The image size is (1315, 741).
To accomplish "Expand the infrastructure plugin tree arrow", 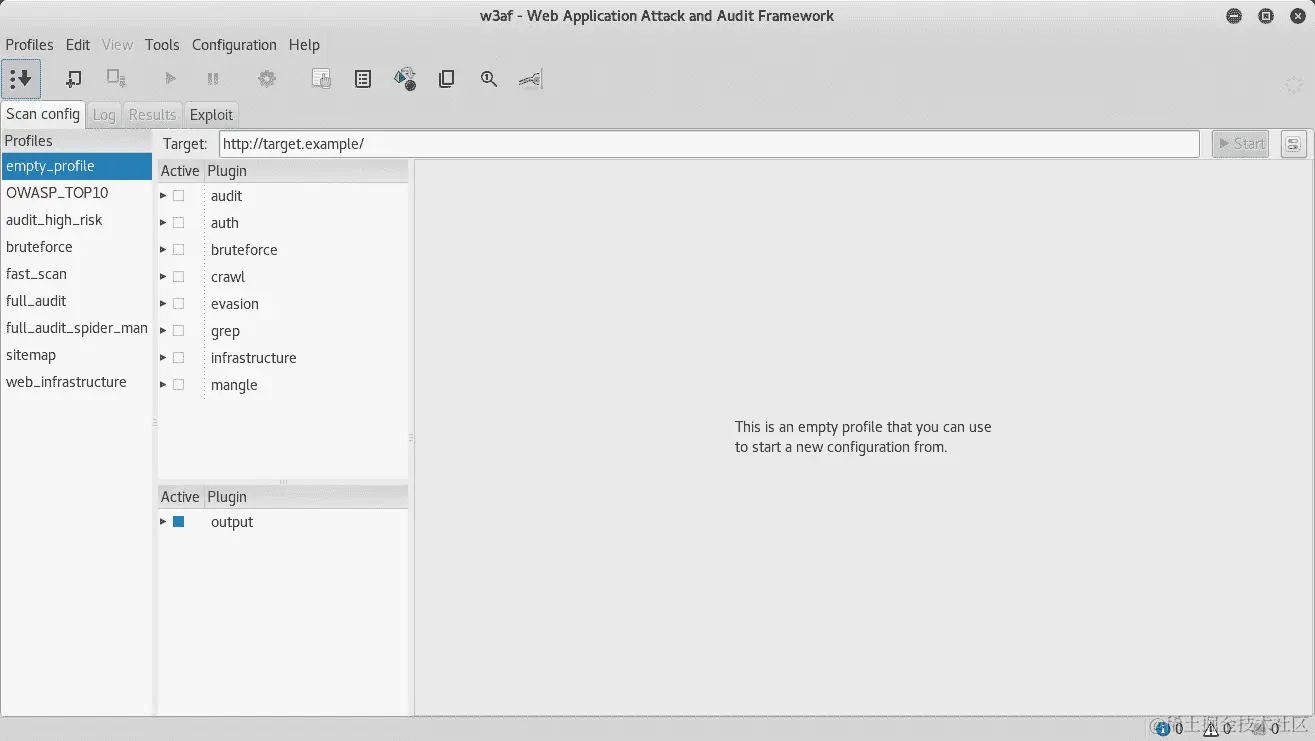I will tap(163, 358).
